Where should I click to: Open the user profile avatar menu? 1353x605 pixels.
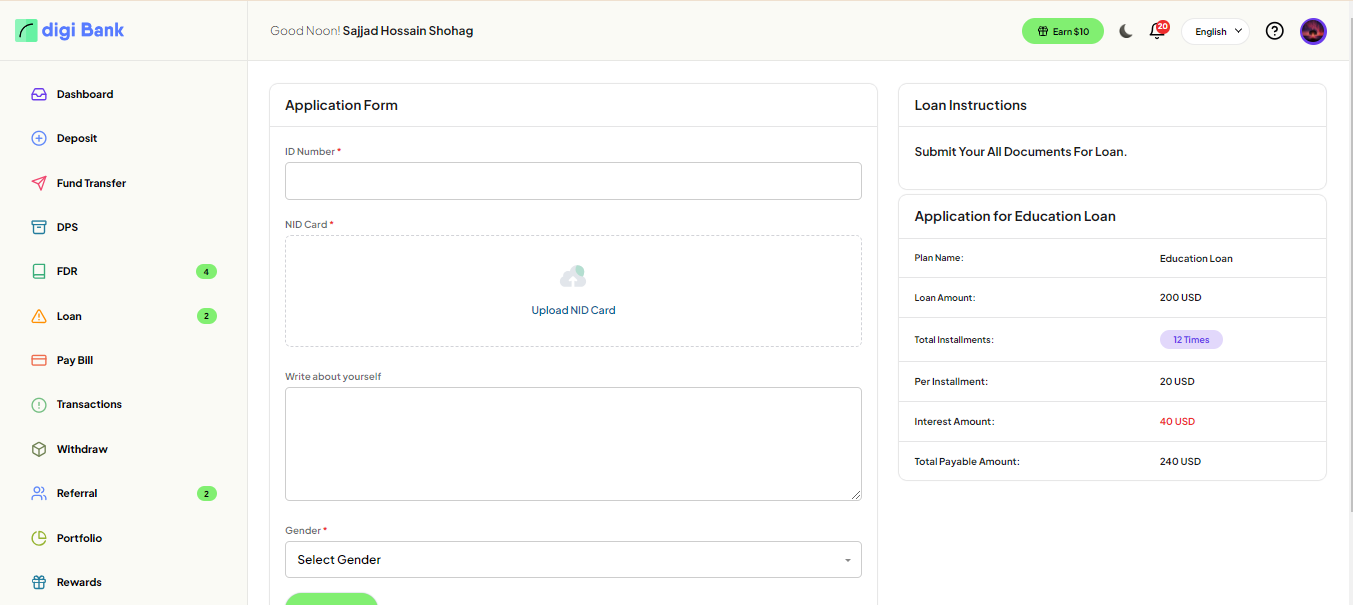tap(1313, 31)
